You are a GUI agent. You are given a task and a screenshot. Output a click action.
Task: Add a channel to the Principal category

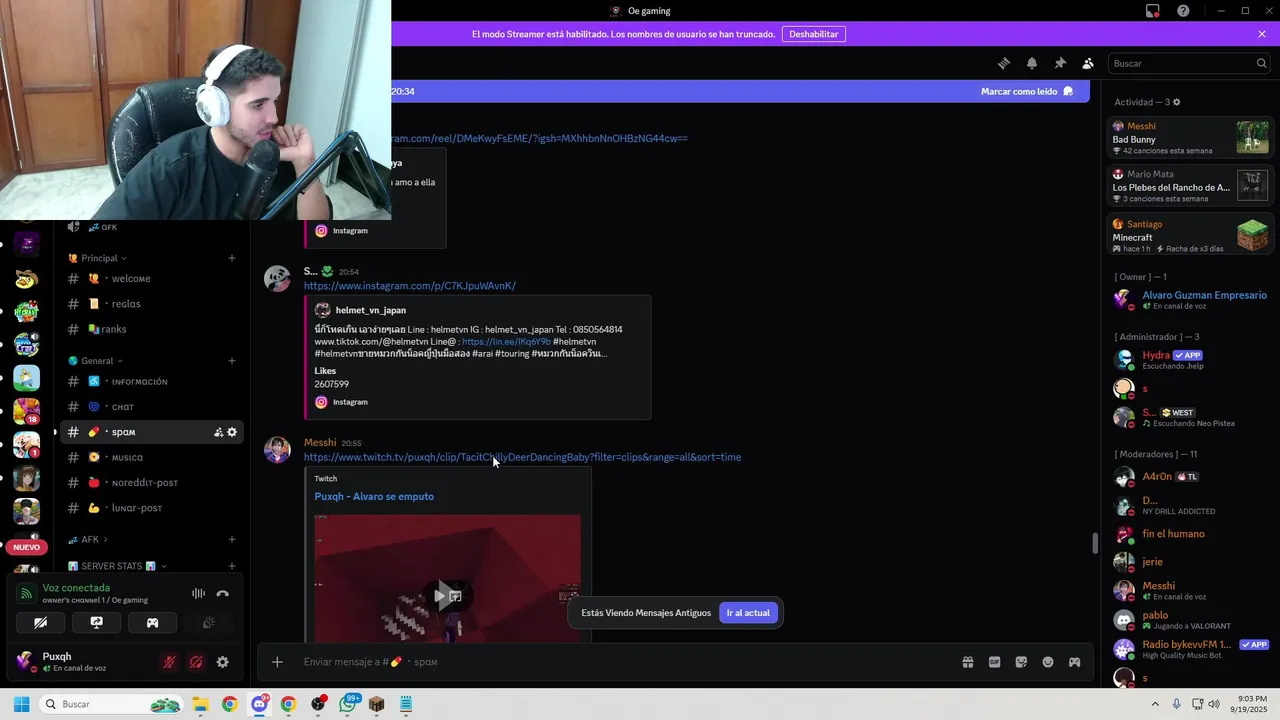(232, 258)
